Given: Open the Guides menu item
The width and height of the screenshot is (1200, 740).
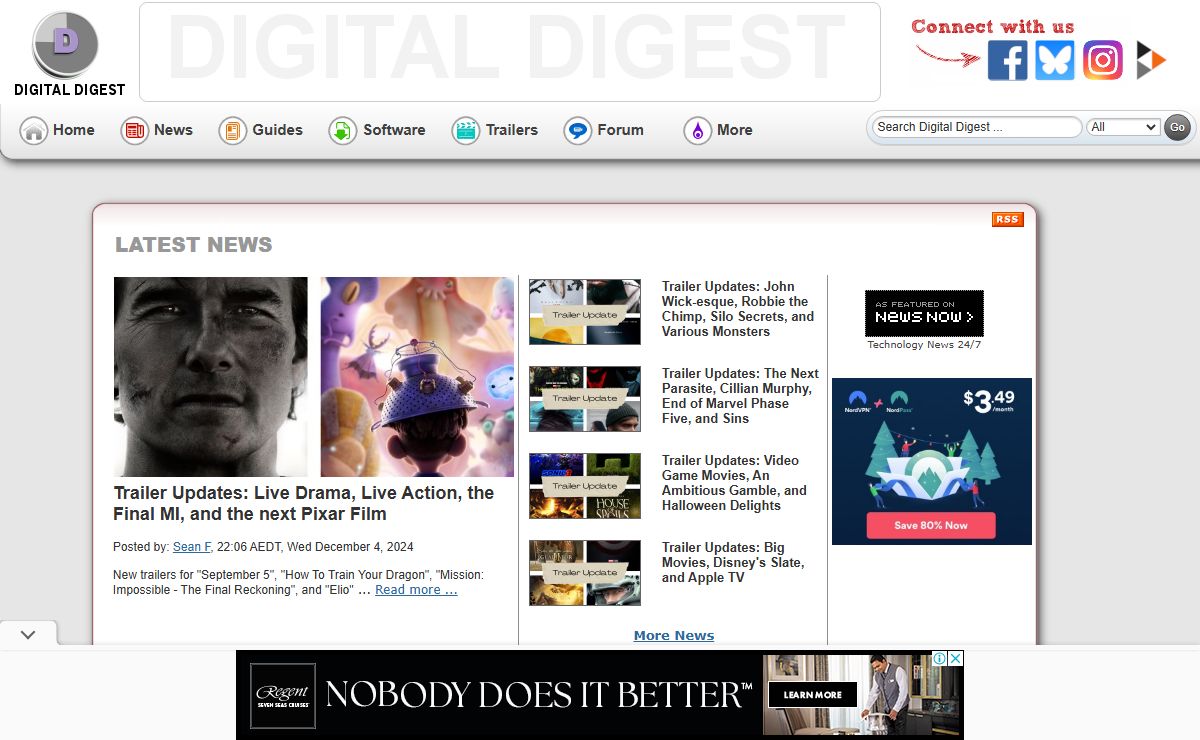Looking at the screenshot, I should pyautogui.click(x=278, y=130).
